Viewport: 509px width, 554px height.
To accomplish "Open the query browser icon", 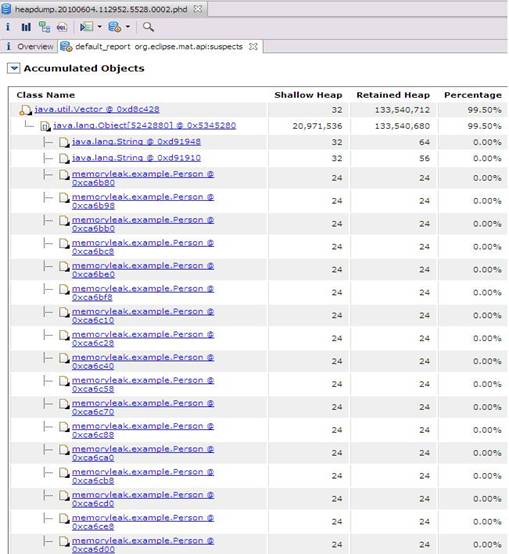I will pos(86,27).
